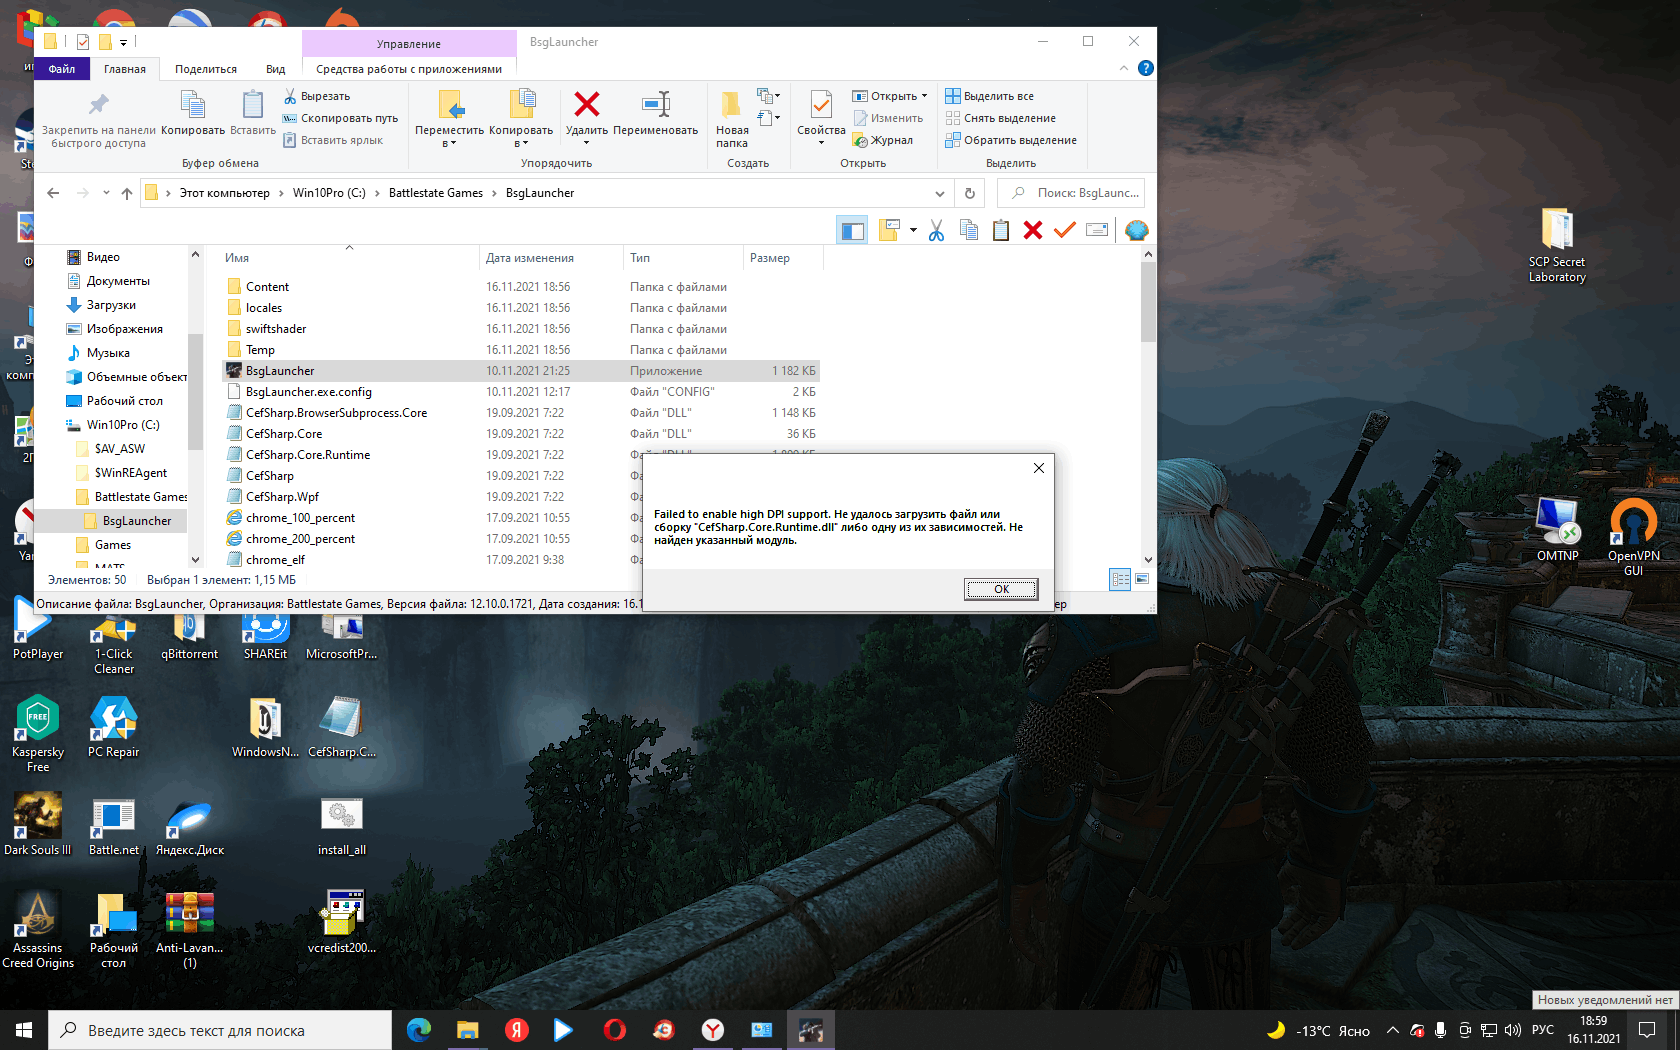Click the red X delete icon in Classic Shell toolbar
Viewport: 1680px width, 1050px height.
tap(1033, 231)
